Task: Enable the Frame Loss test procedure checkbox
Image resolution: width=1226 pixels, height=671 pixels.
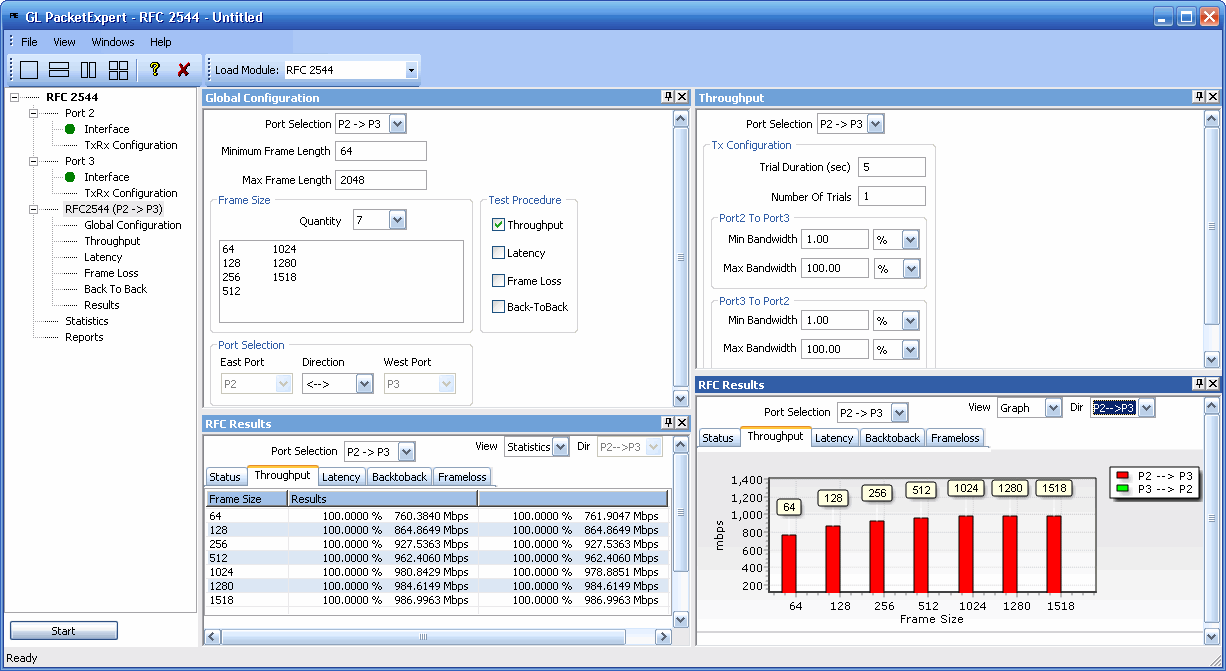Action: coord(498,281)
